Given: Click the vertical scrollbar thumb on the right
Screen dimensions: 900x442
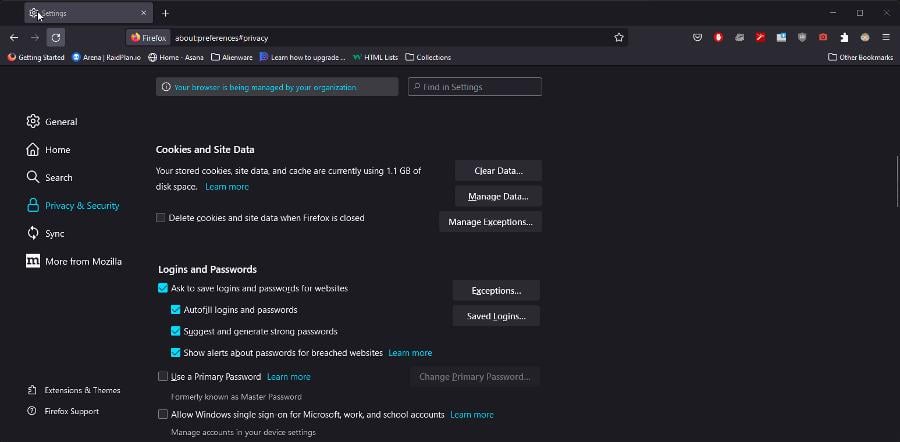Looking at the screenshot, I should click(x=897, y=181).
